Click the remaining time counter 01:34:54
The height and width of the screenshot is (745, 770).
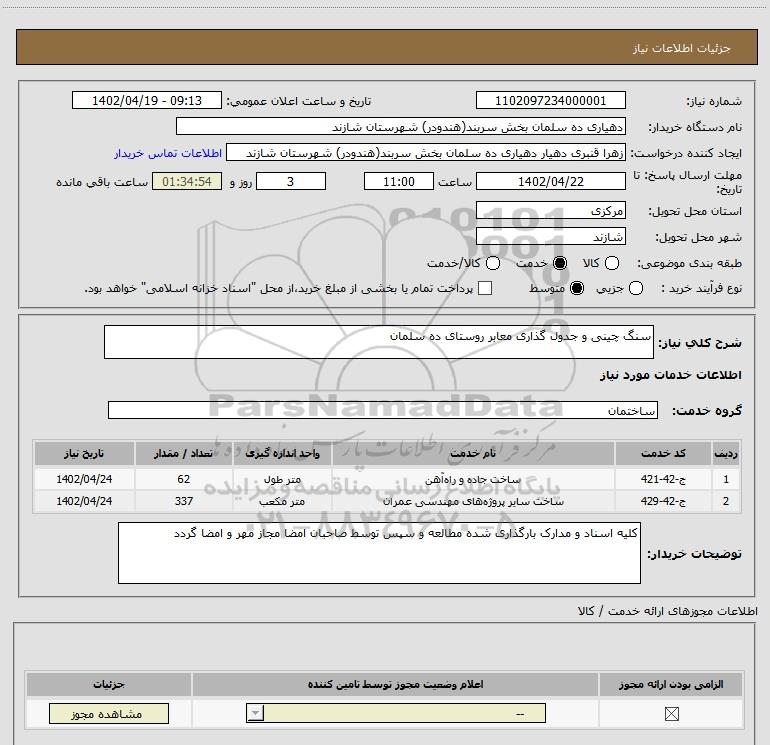point(187,182)
